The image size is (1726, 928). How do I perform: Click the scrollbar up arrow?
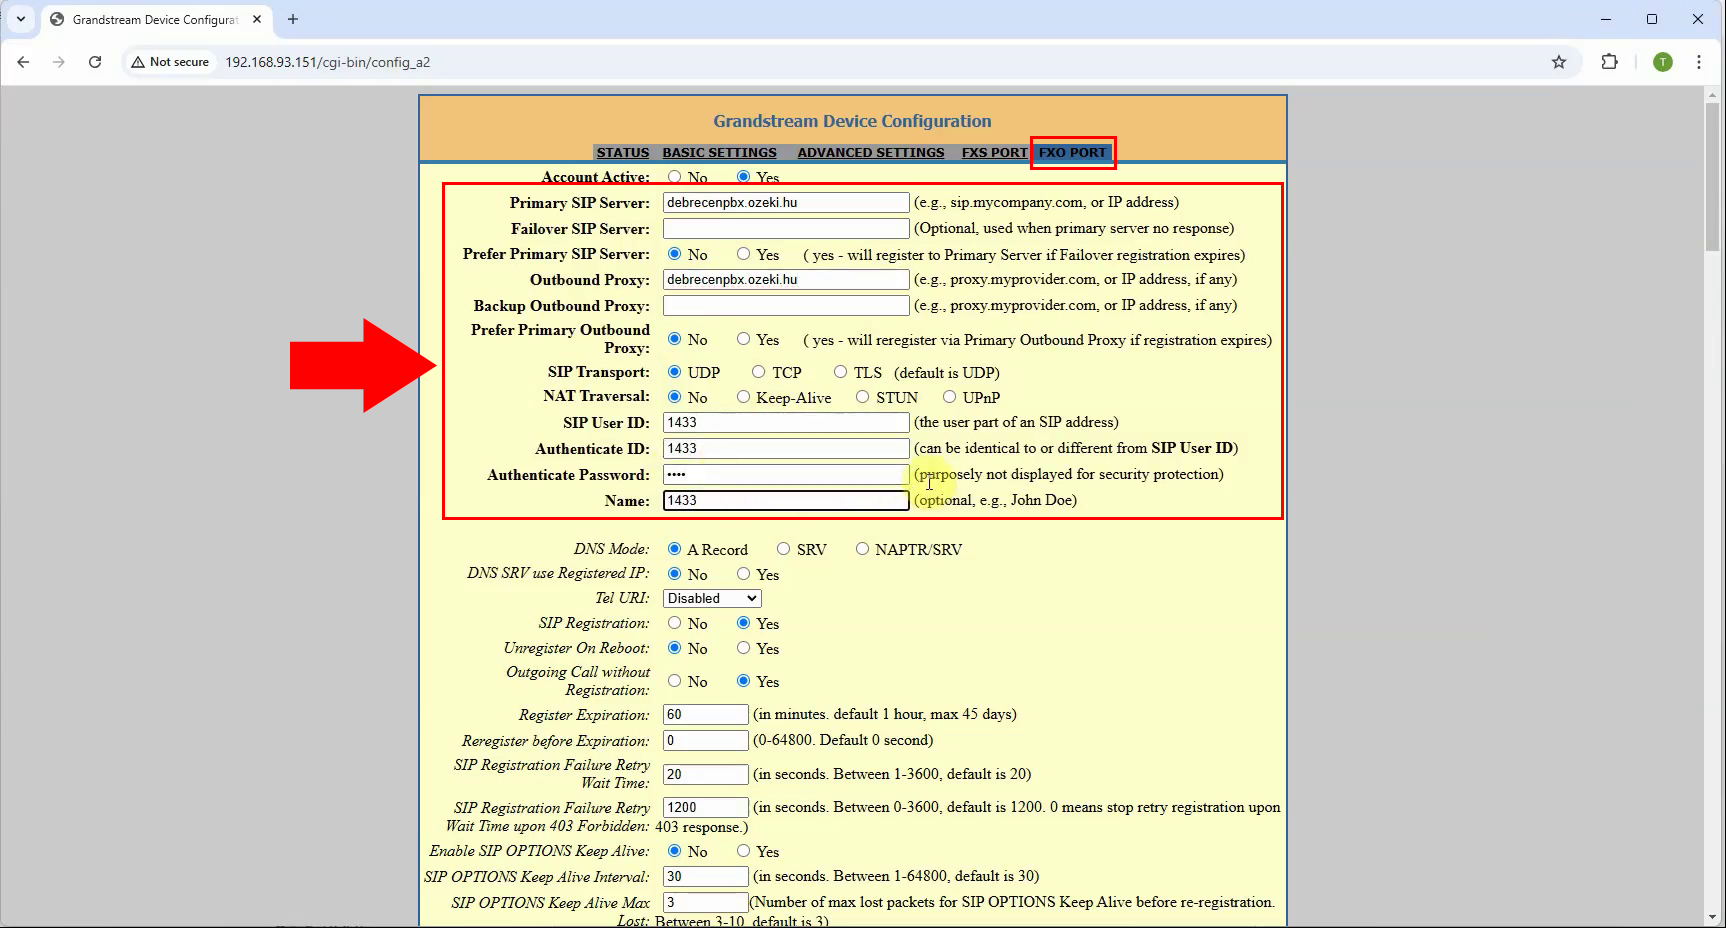(1713, 94)
